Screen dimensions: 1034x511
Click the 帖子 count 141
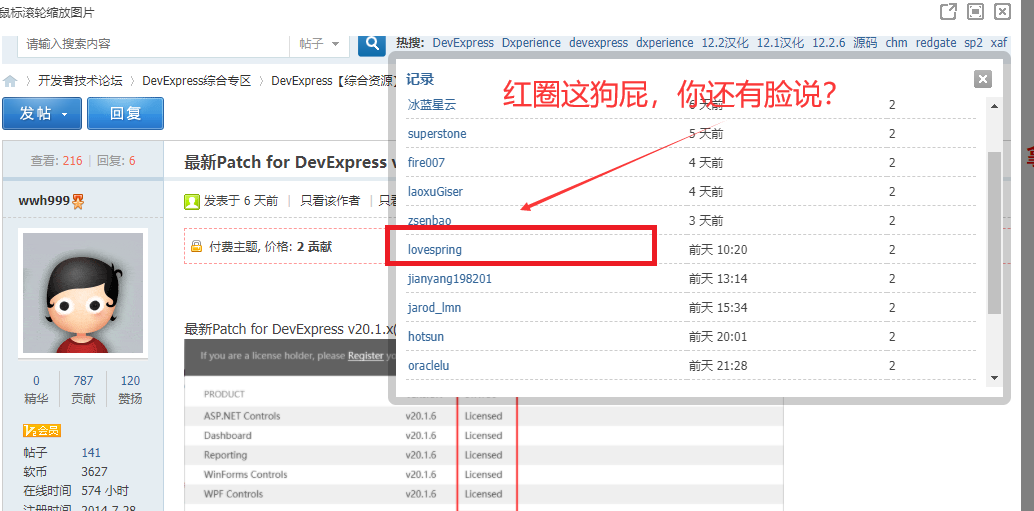(x=91, y=452)
